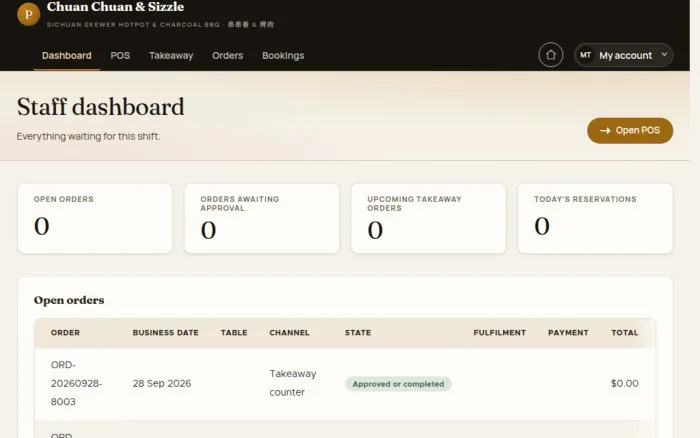This screenshot has height=438, width=700.
Task: Click the Open POS button
Action: tap(630, 130)
